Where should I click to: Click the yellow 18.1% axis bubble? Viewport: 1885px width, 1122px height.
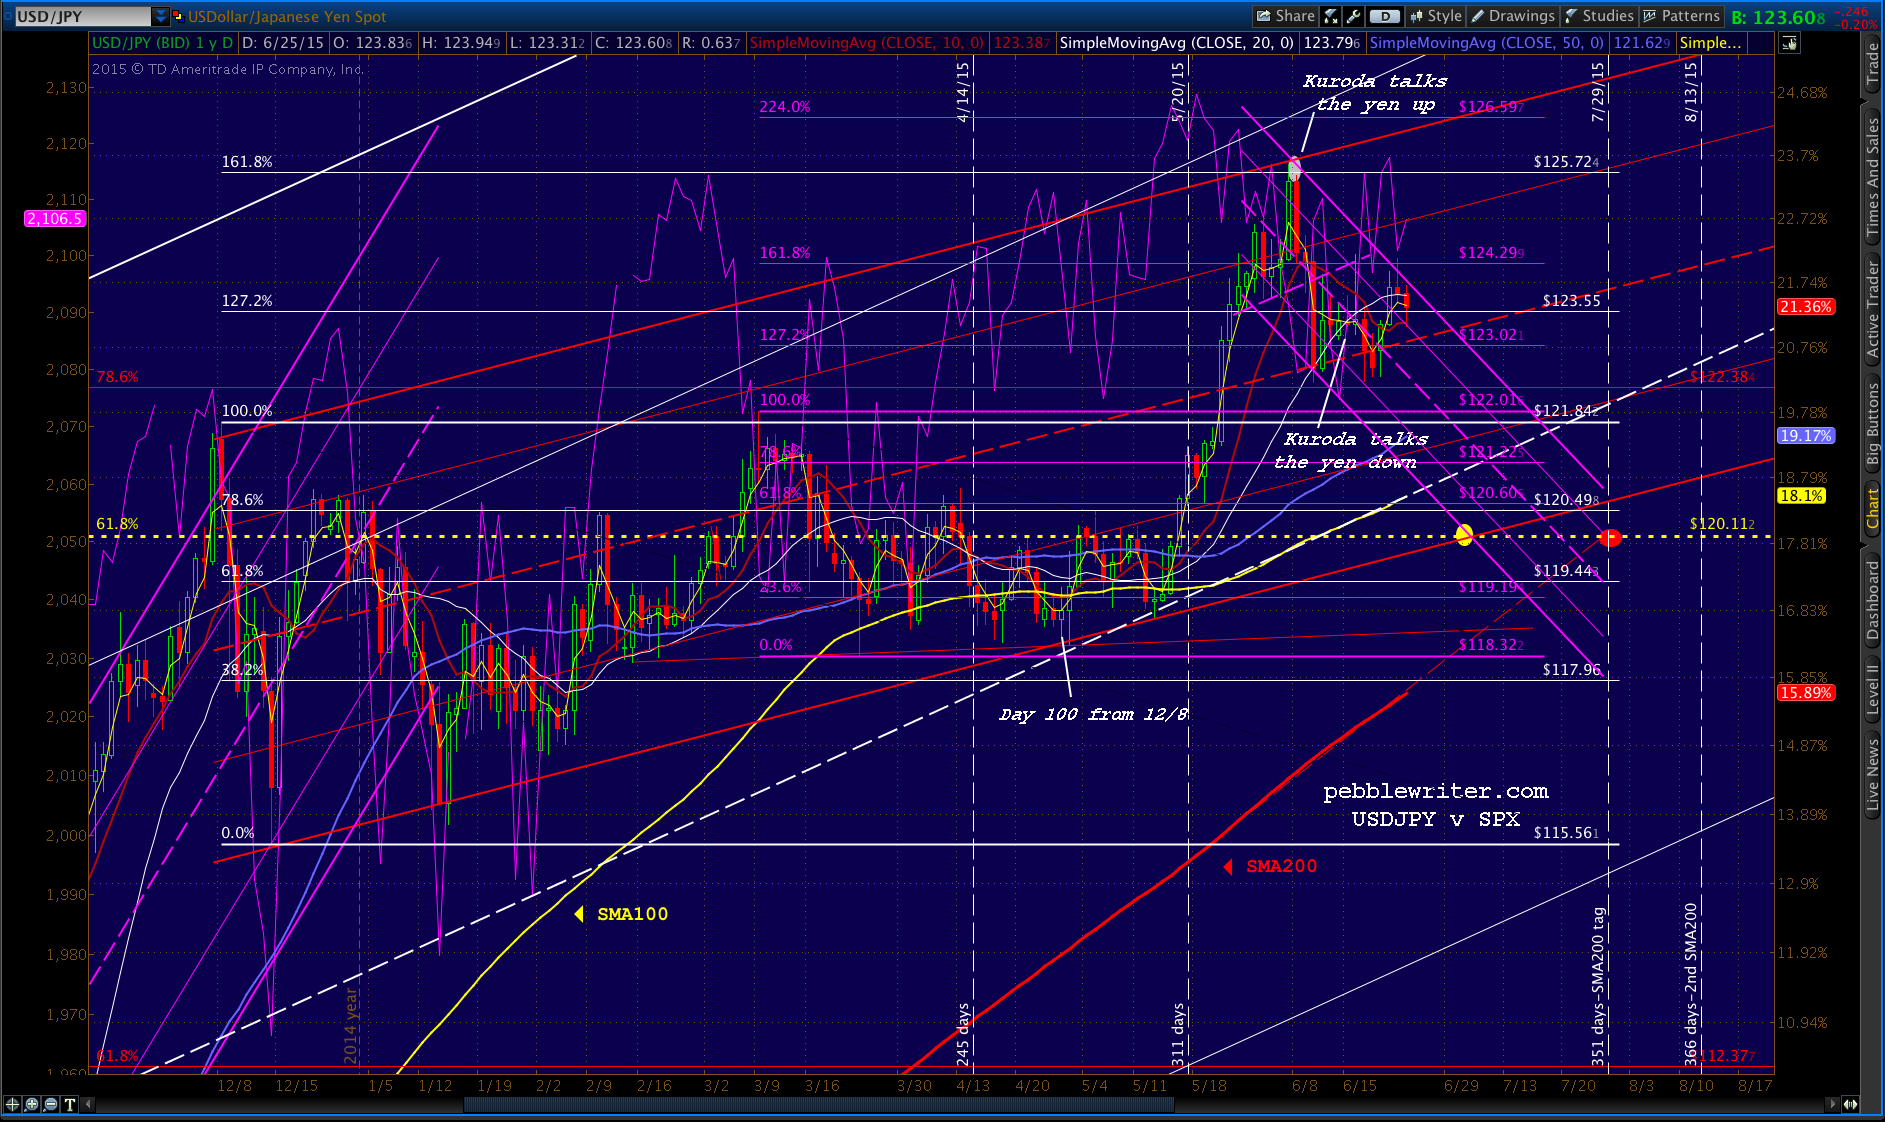pyautogui.click(x=1802, y=496)
